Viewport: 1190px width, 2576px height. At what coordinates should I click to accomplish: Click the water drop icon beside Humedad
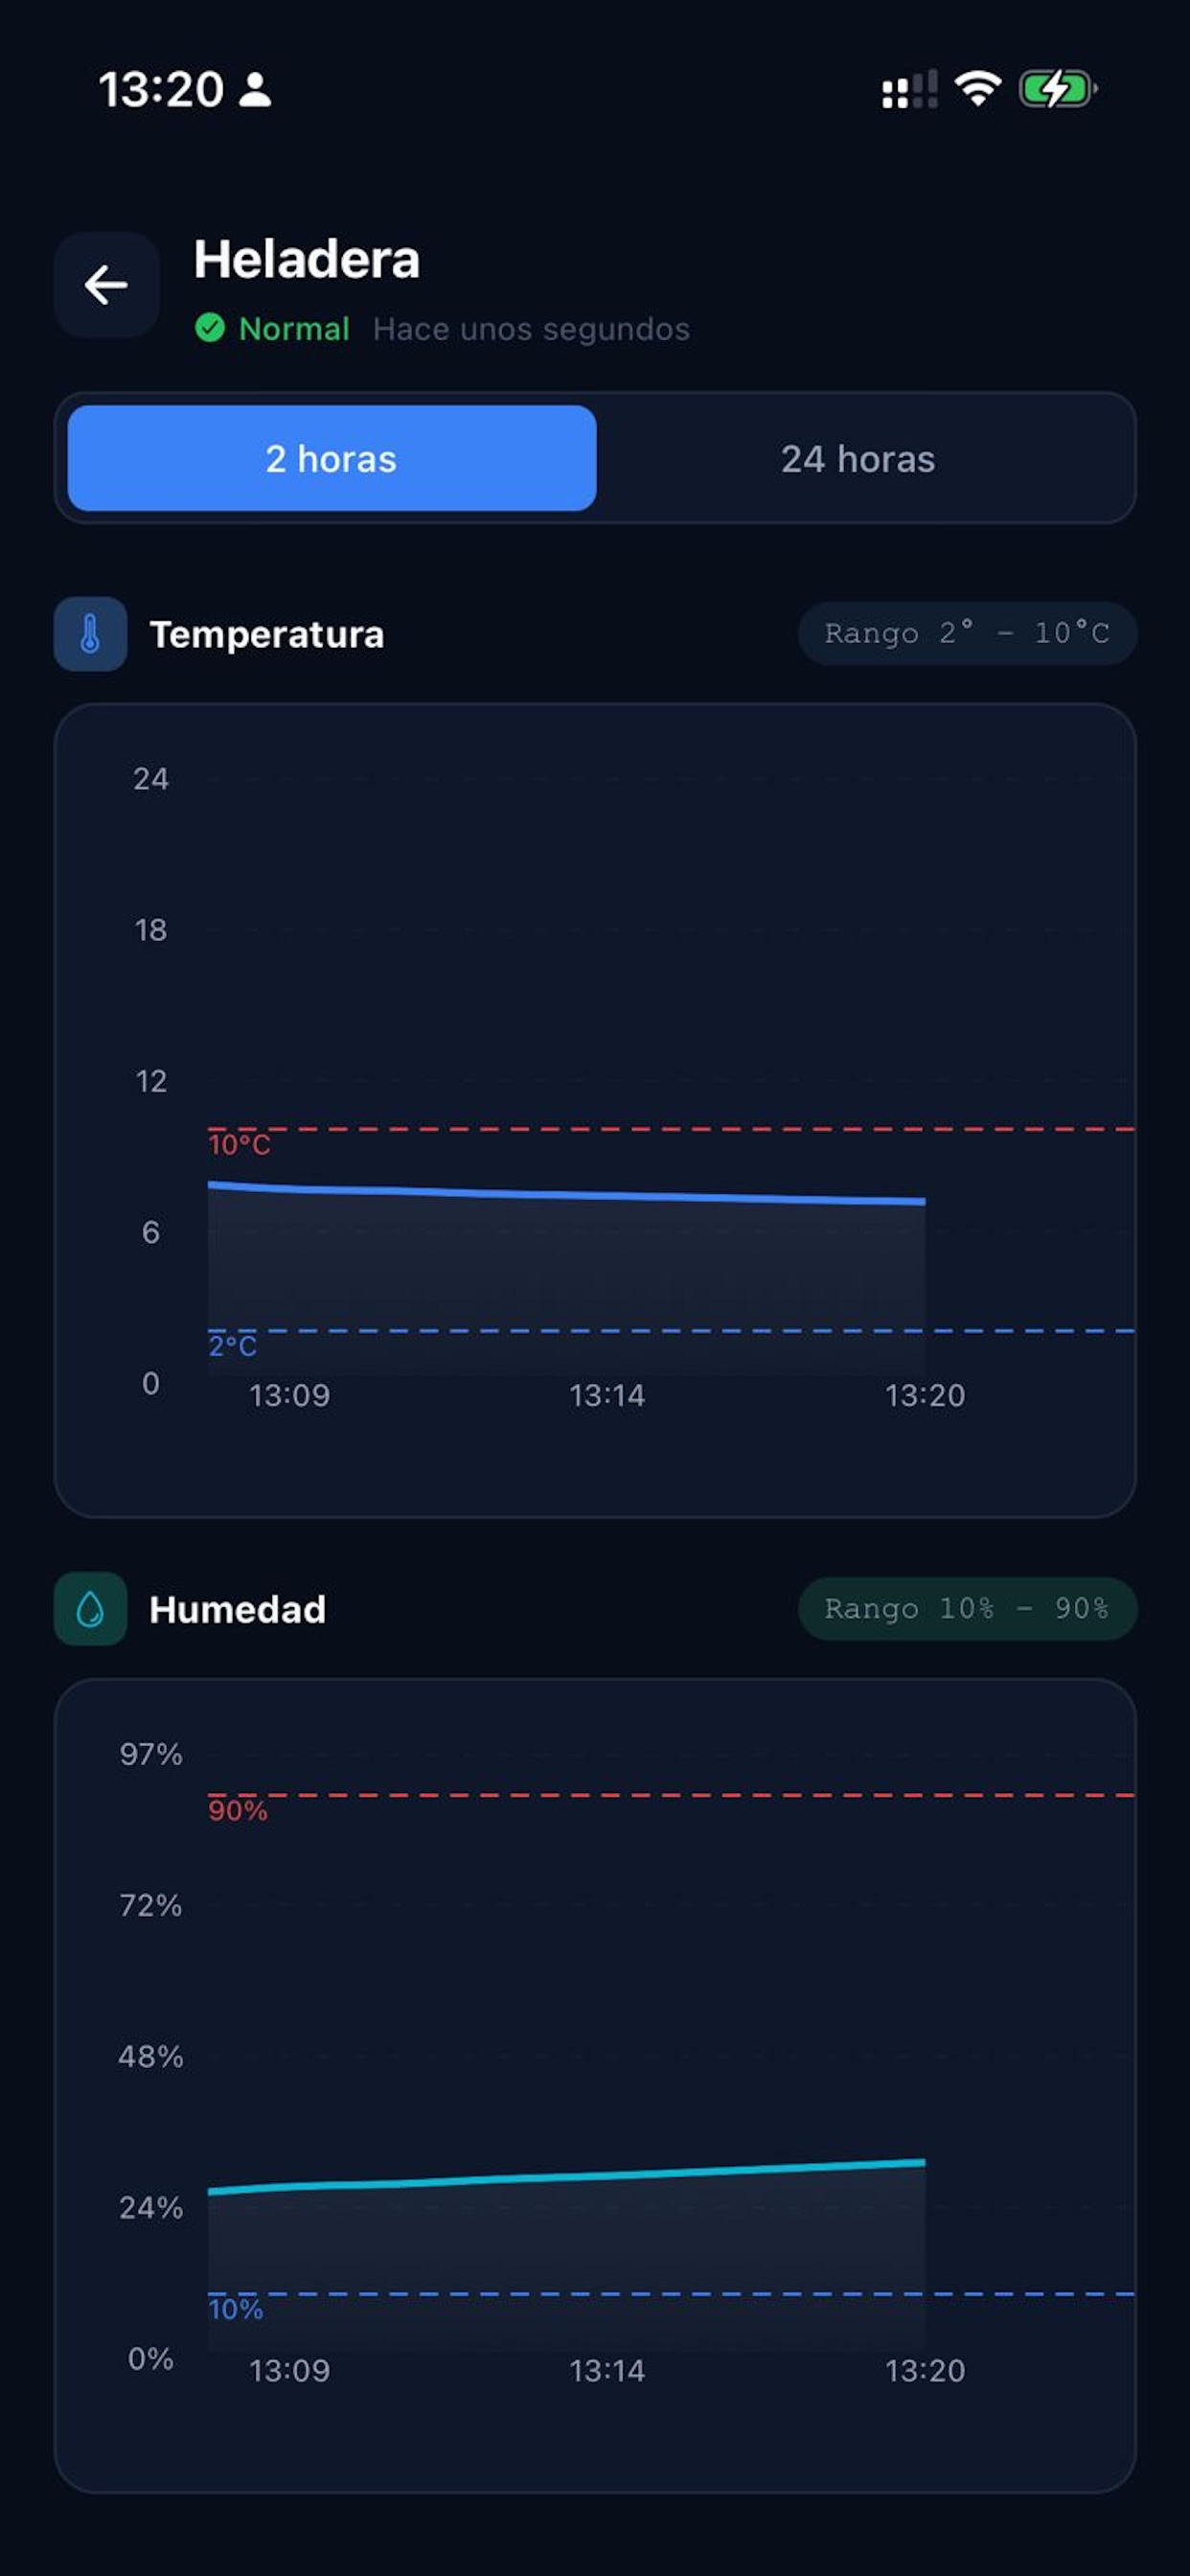90,1609
